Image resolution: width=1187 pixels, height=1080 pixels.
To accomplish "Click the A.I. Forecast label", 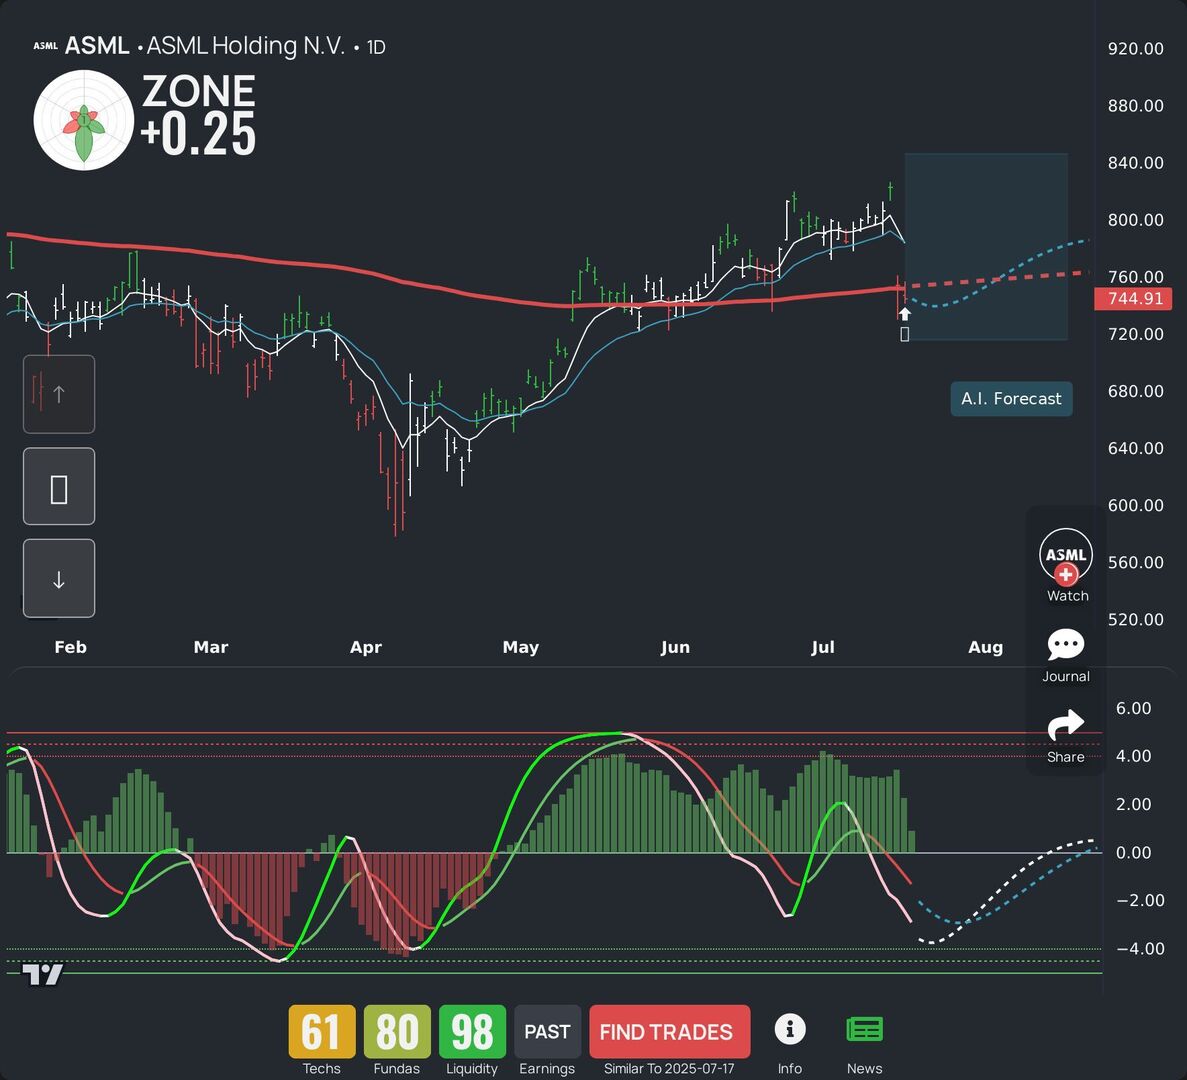I will (1011, 399).
